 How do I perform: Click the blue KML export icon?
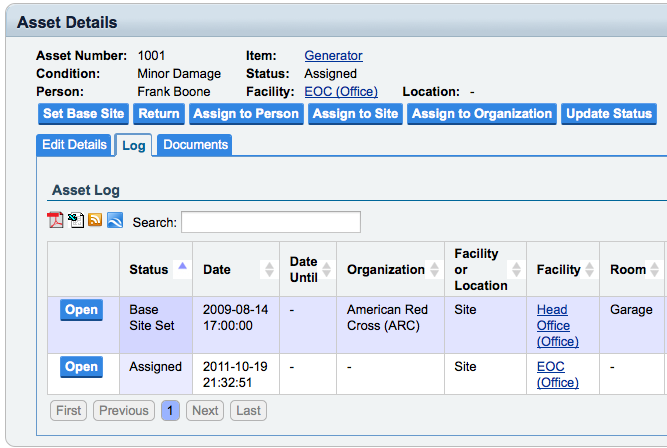point(115,221)
